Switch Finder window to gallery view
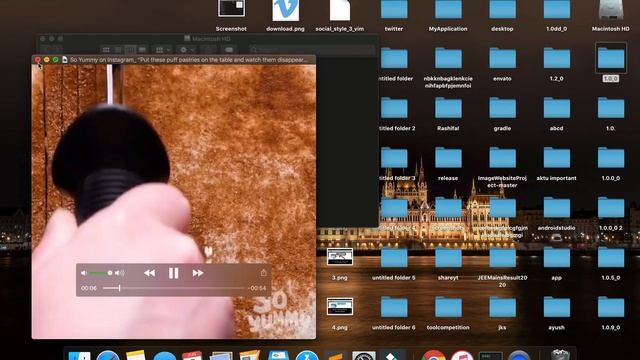Image resolution: width=640 pixels, height=360 pixels. [142, 50]
